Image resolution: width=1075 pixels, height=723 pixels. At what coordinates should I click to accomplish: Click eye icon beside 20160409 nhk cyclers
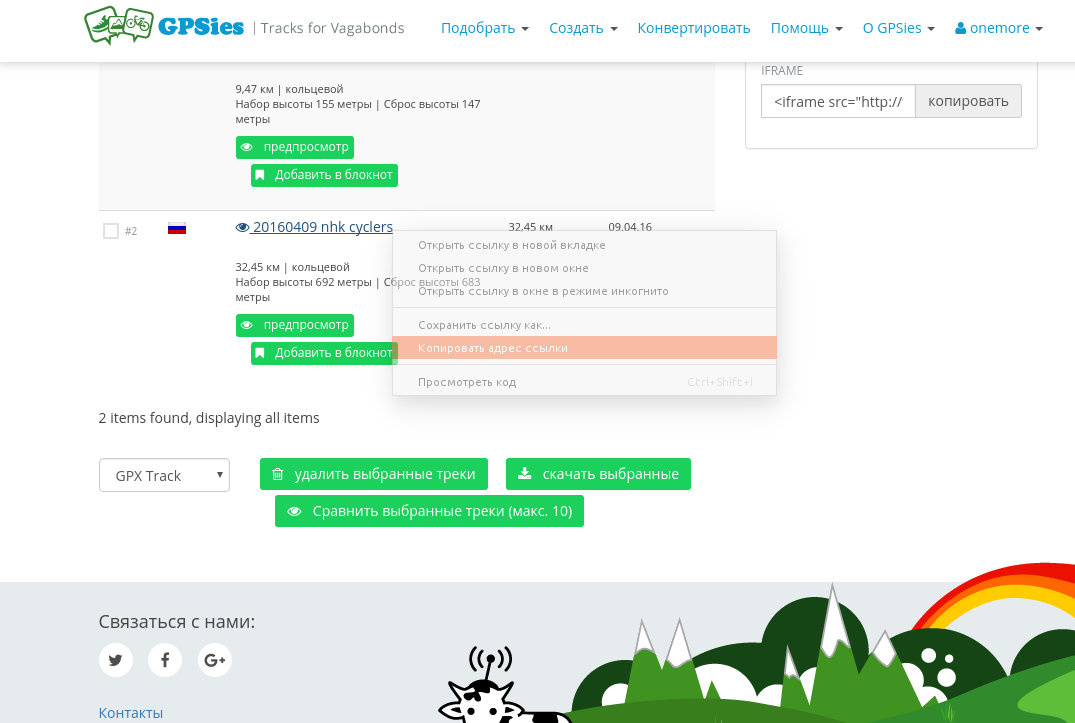[x=242, y=228]
